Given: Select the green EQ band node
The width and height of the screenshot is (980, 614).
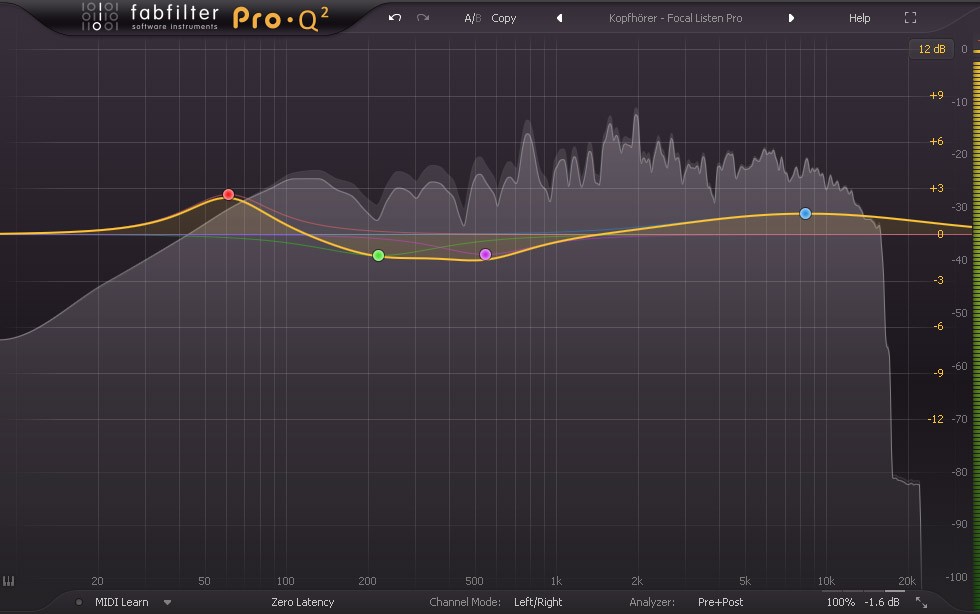Looking at the screenshot, I should [x=378, y=255].
